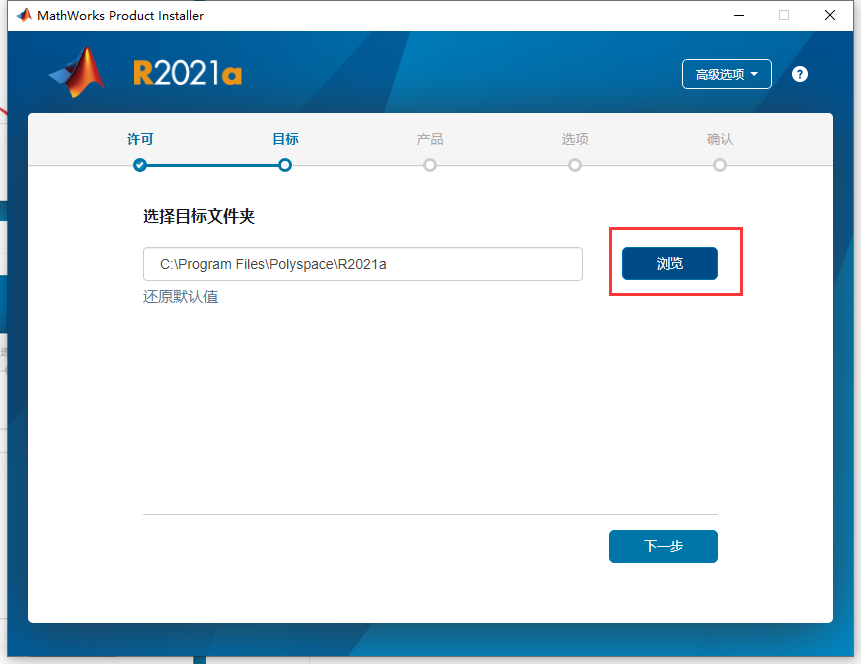Click the 产品 step progress circle
The image size is (861, 664).
(429, 165)
